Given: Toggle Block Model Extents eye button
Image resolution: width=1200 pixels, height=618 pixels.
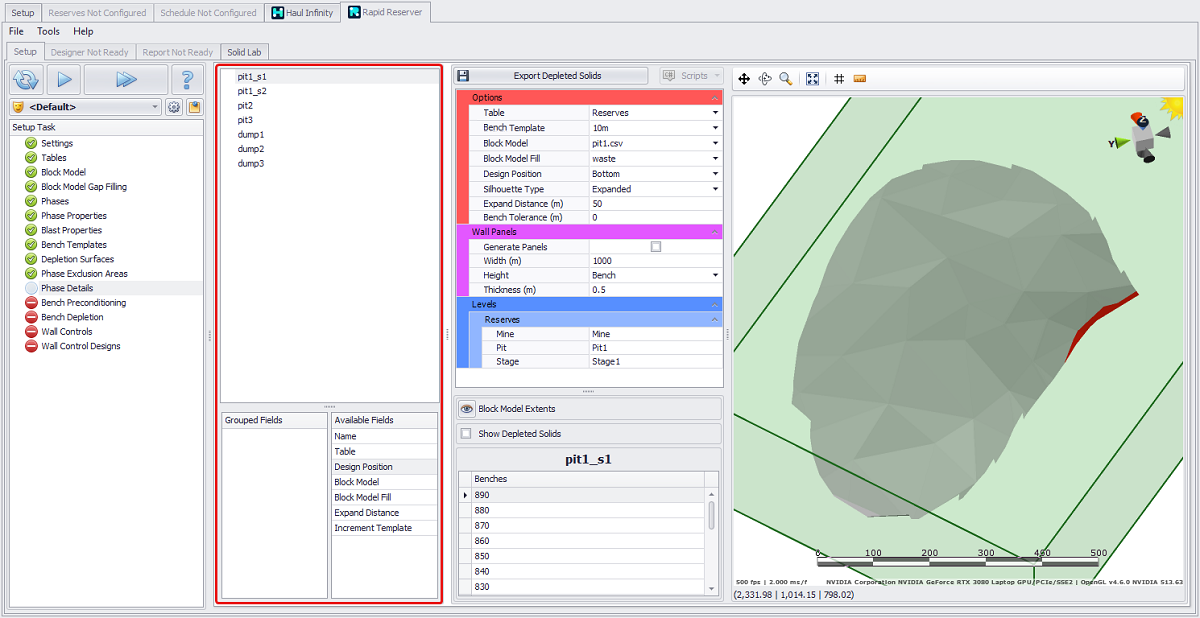Looking at the screenshot, I should point(468,409).
